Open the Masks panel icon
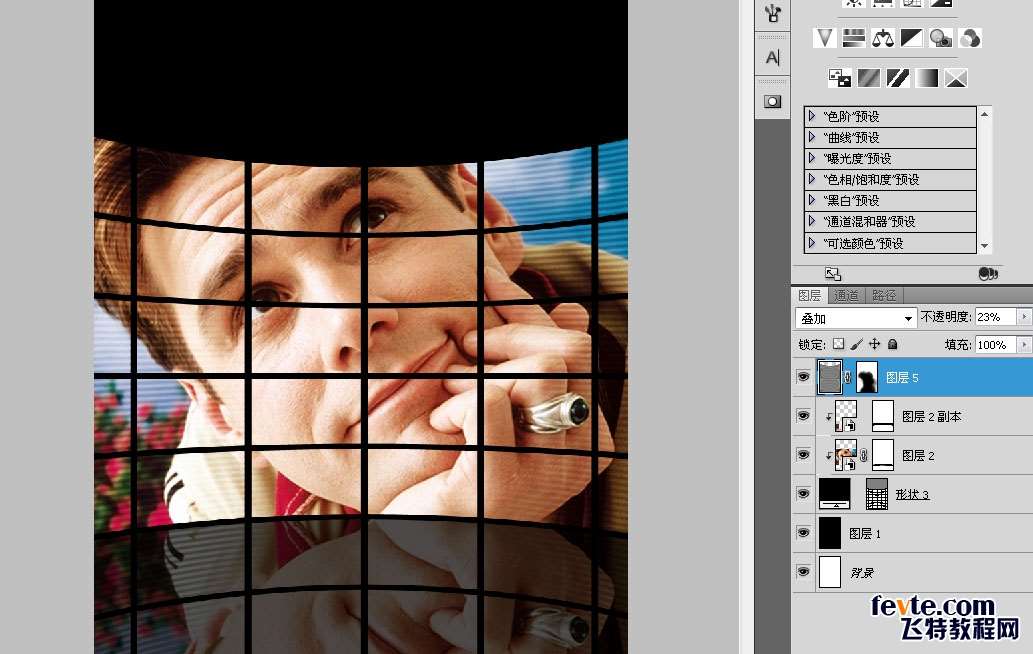 (773, 101)
